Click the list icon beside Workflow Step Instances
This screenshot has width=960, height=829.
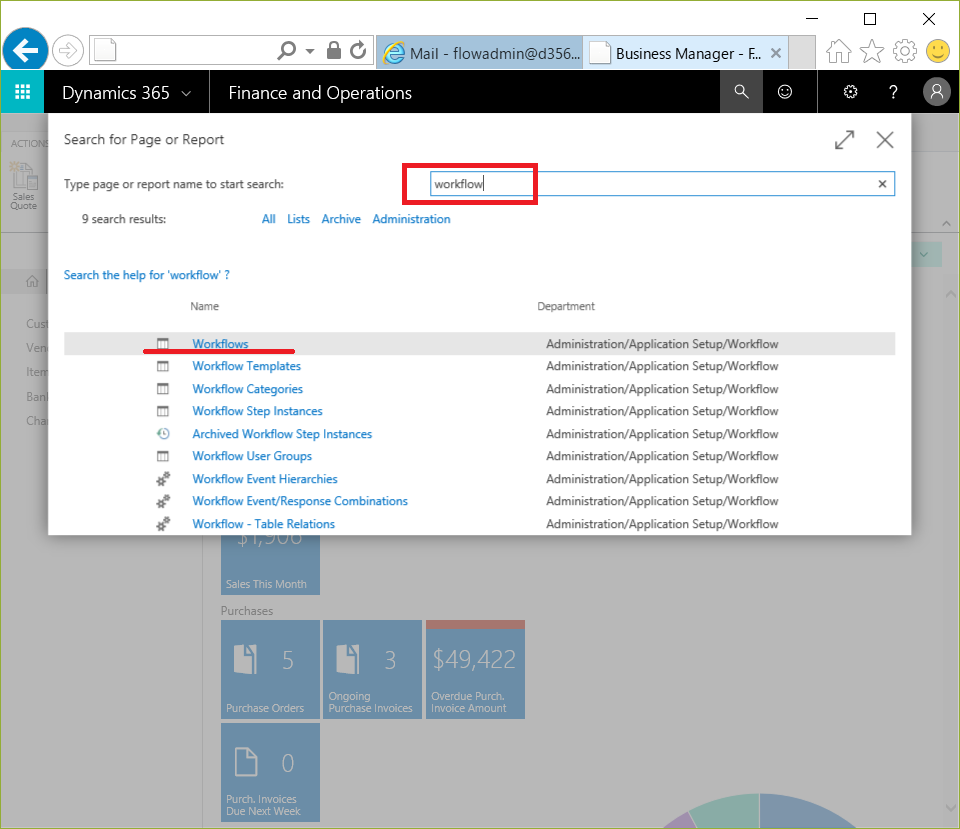[163, 411]
